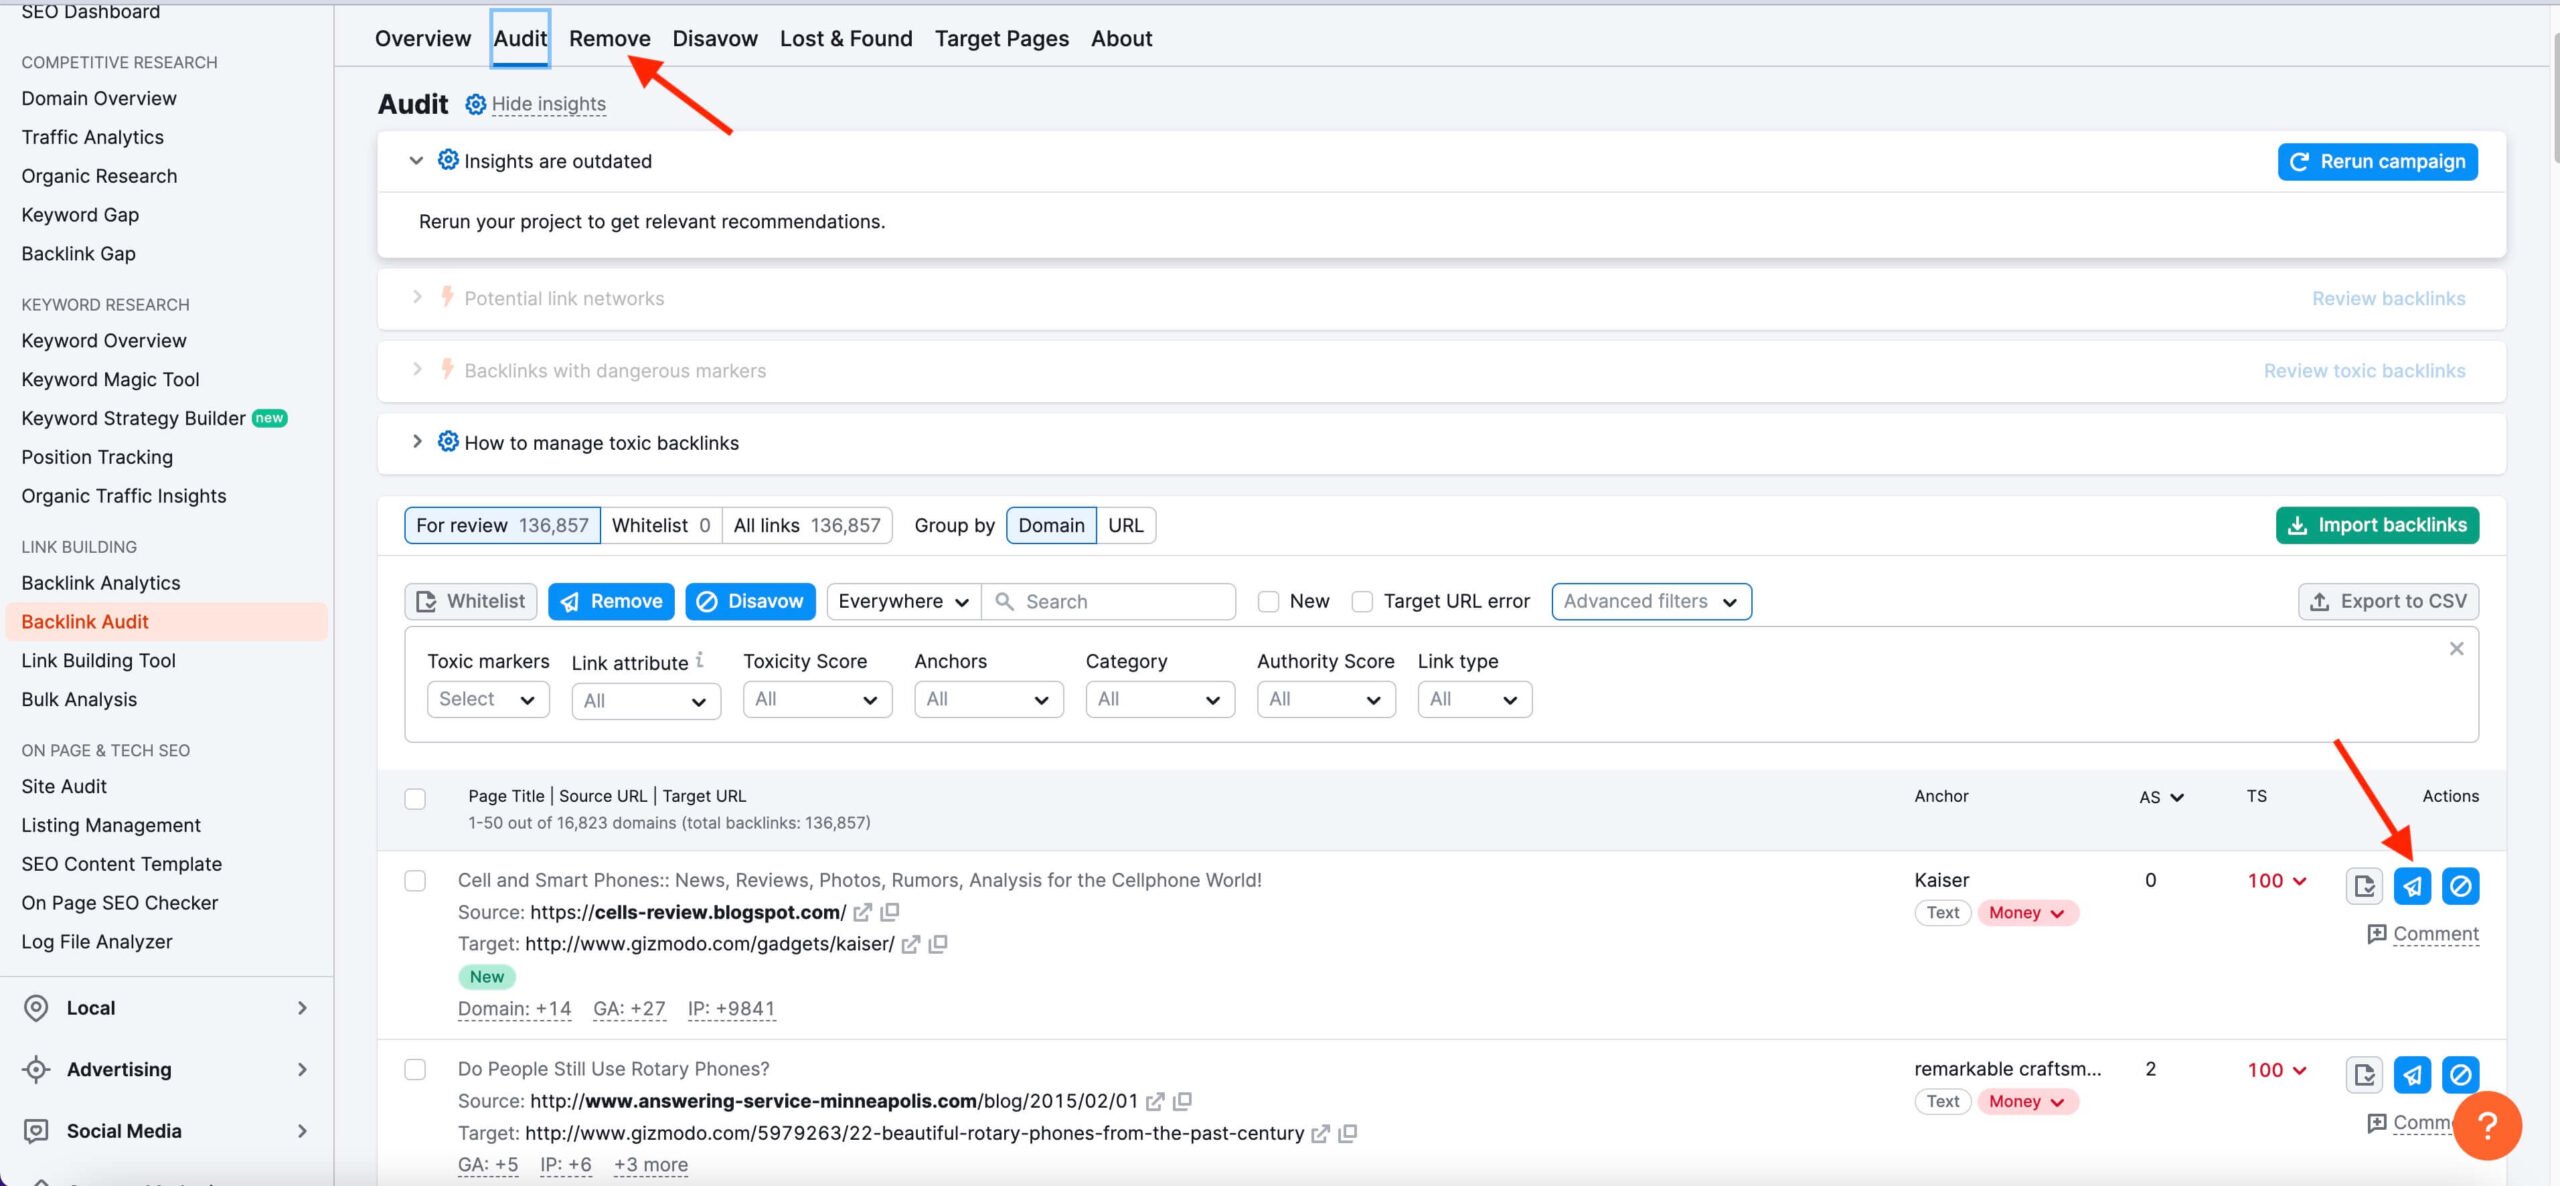Click the Local location pin icon

click(36, 1008)
